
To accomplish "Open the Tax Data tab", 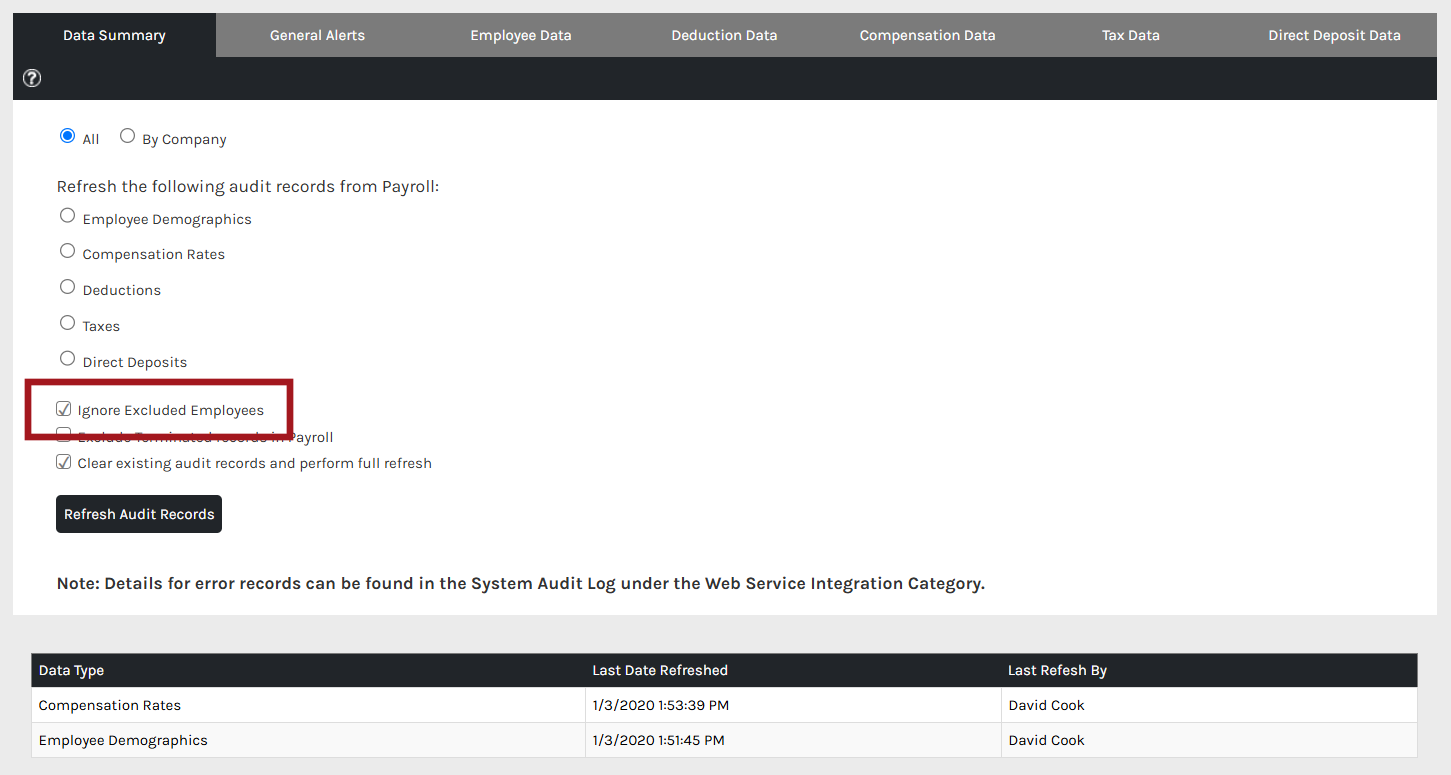I will 1131,35.
